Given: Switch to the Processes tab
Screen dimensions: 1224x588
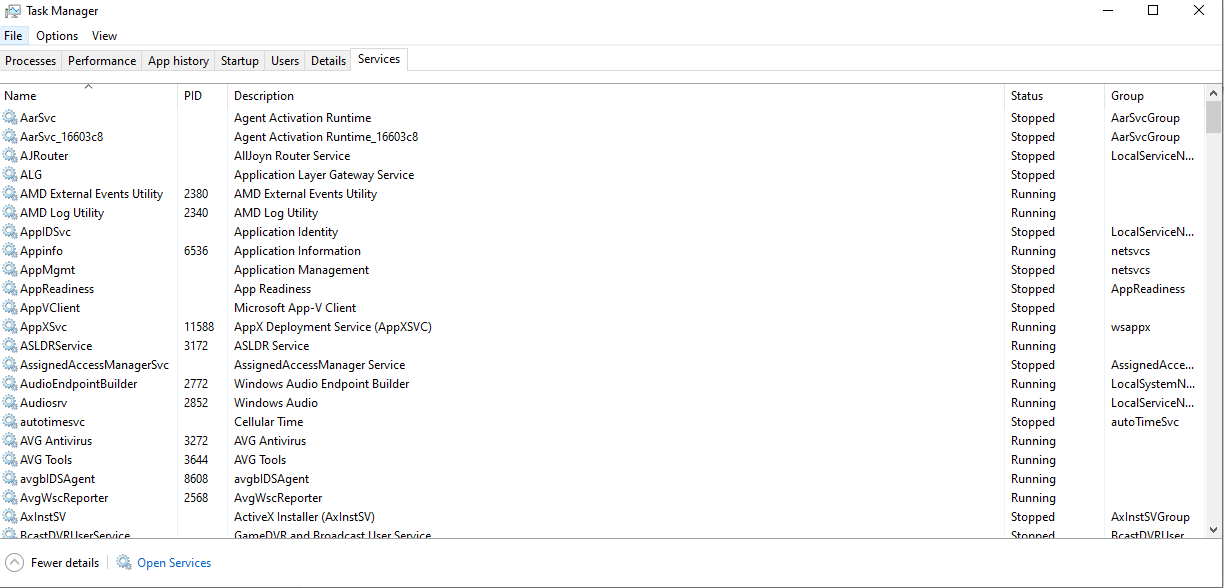Looking at the screenshot, I should [31, 61].
